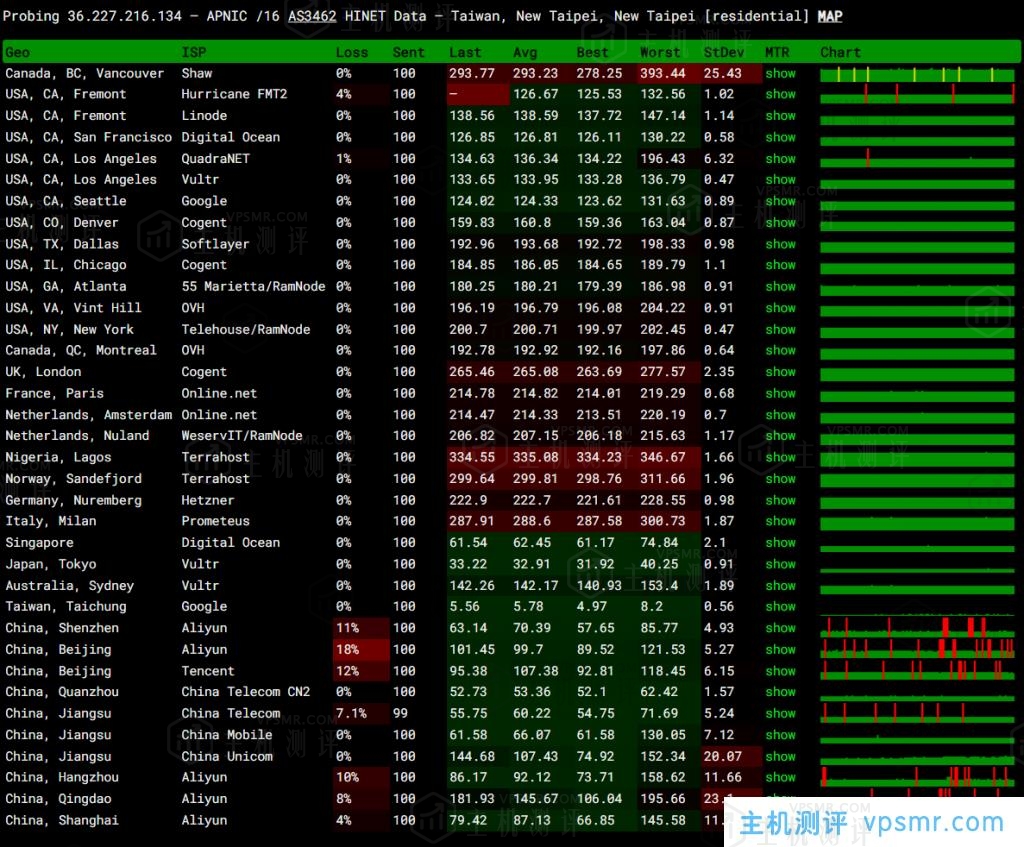Show MTR for Paris Online.net row

pyautogui.click(x=780, y=393)
